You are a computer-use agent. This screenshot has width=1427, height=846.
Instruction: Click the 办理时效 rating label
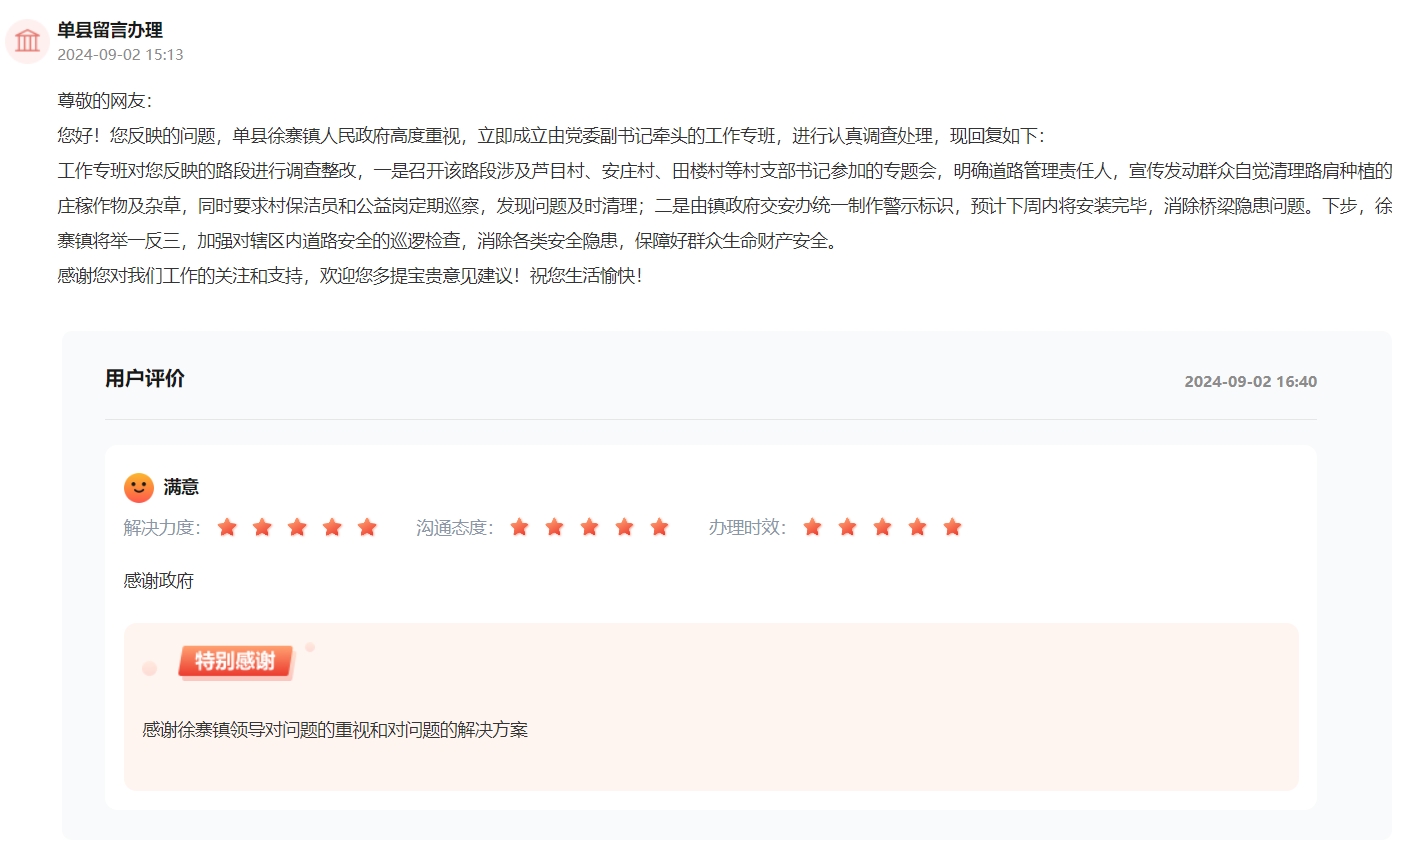click(x=747, y=528)
